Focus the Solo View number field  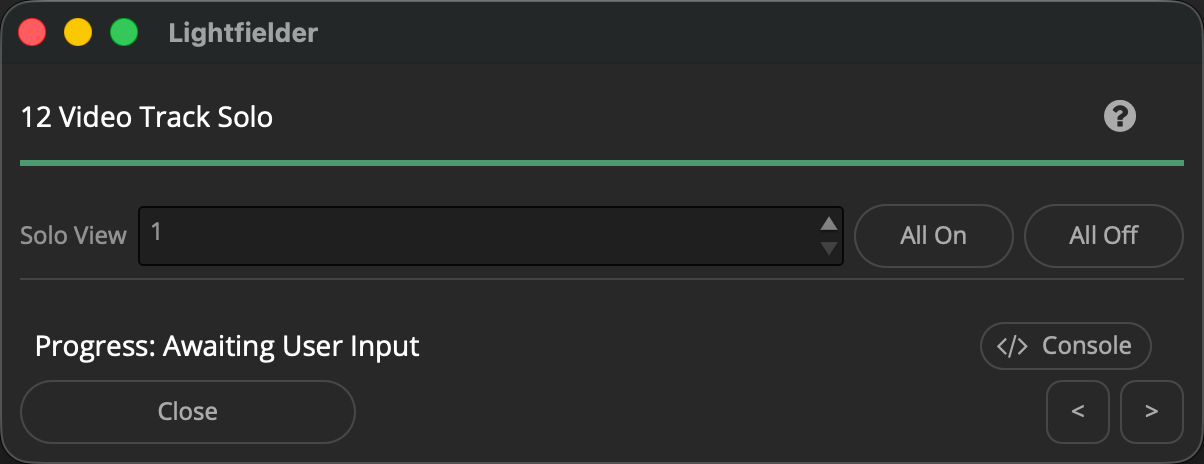tap(491, 236)
